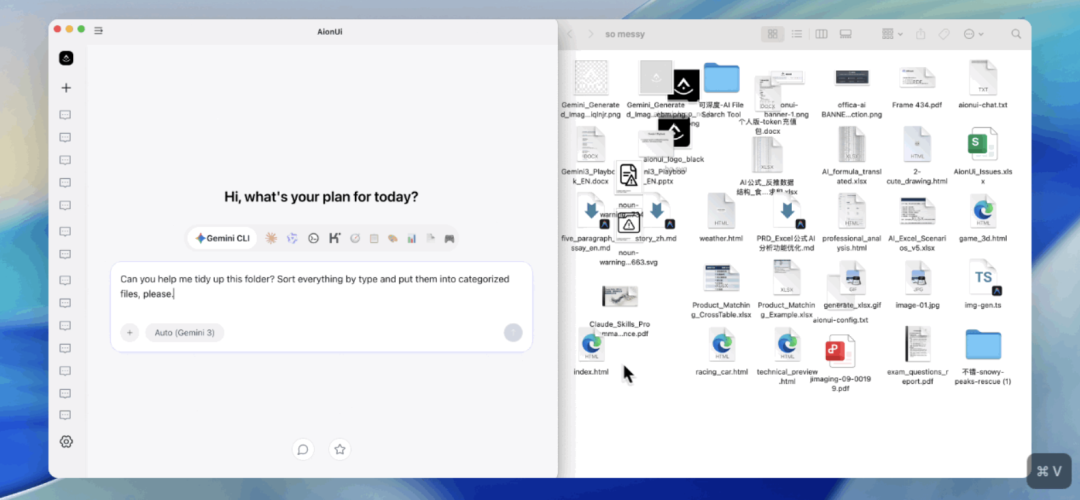Select the game controller assistant icon
This screenshot has width=1080, height=500.
pos(449,238)
